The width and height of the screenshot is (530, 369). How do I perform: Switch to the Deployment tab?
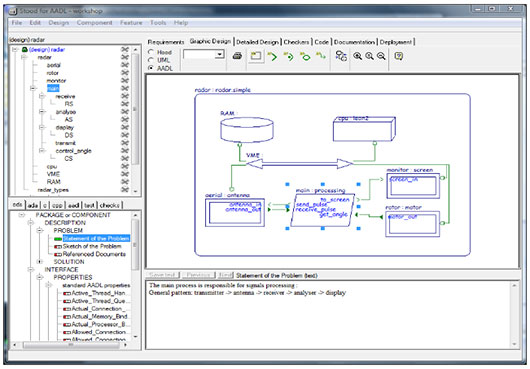[x=395, y=42]
